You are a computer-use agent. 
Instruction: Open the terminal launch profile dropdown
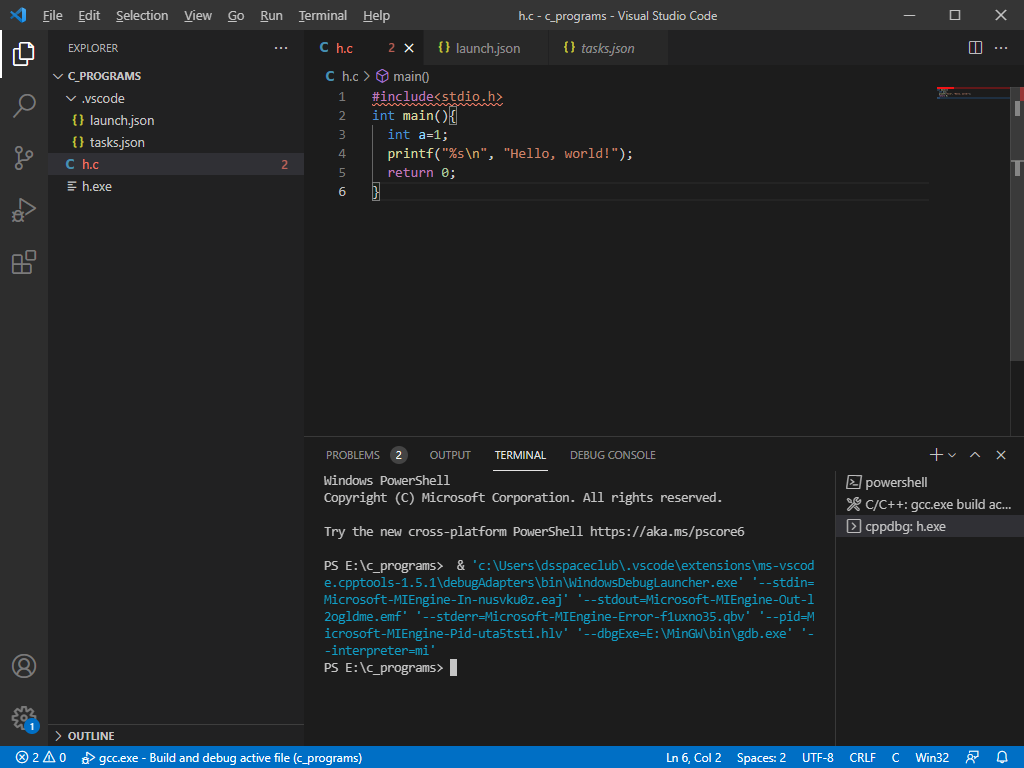(952, 455)
